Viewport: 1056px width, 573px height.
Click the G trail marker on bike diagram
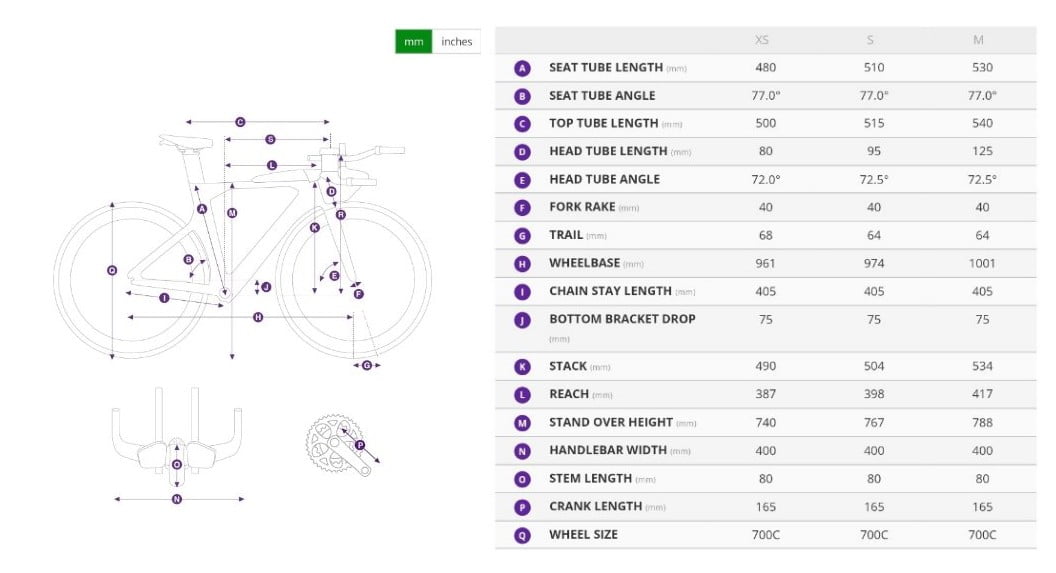click(367, 365)
